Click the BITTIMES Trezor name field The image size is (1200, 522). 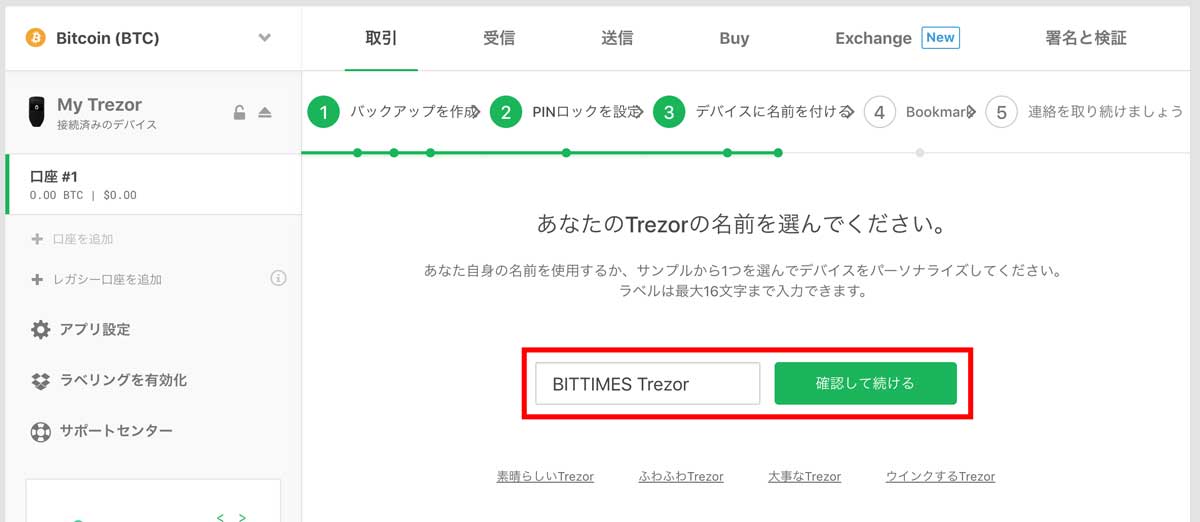[648, 383]
